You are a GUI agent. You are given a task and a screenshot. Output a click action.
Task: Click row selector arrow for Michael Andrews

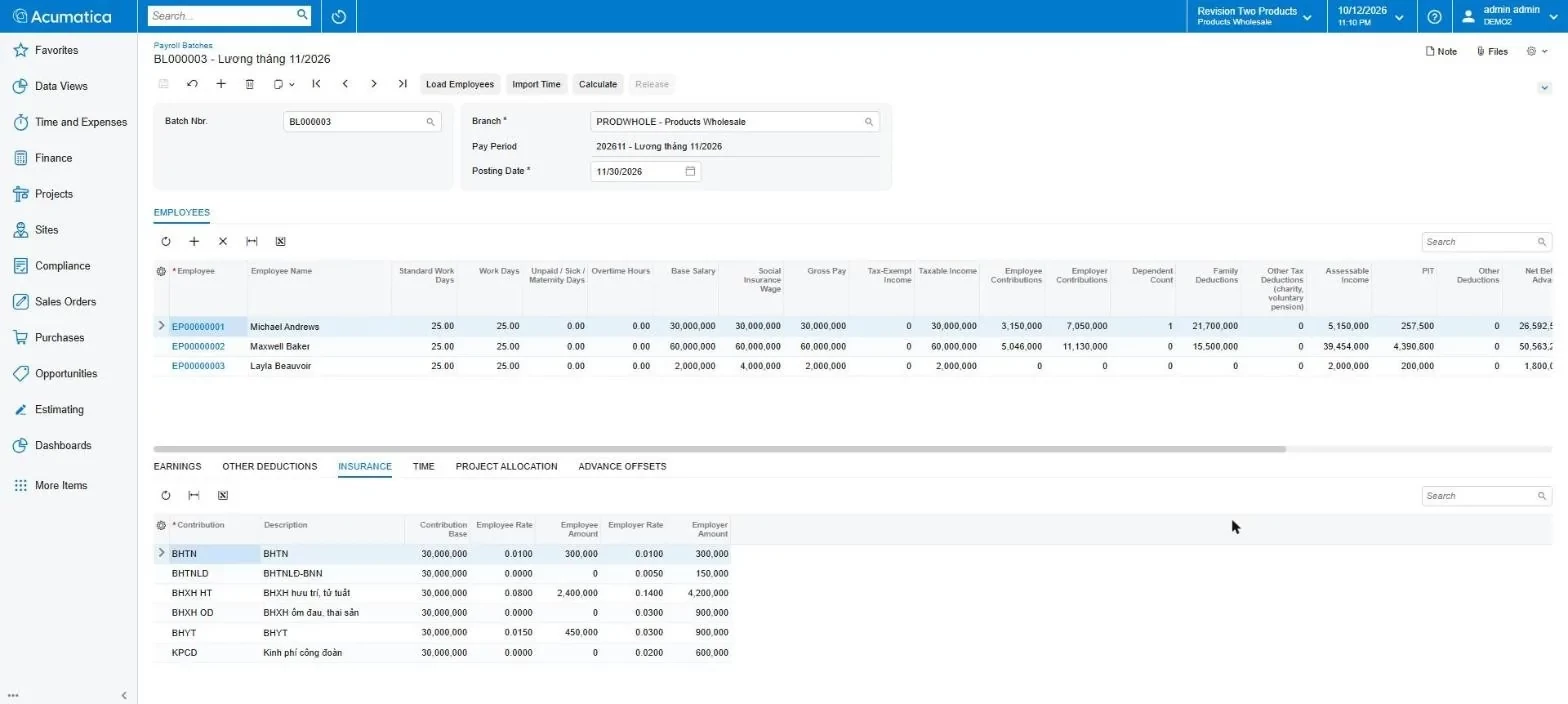(161, 326)
